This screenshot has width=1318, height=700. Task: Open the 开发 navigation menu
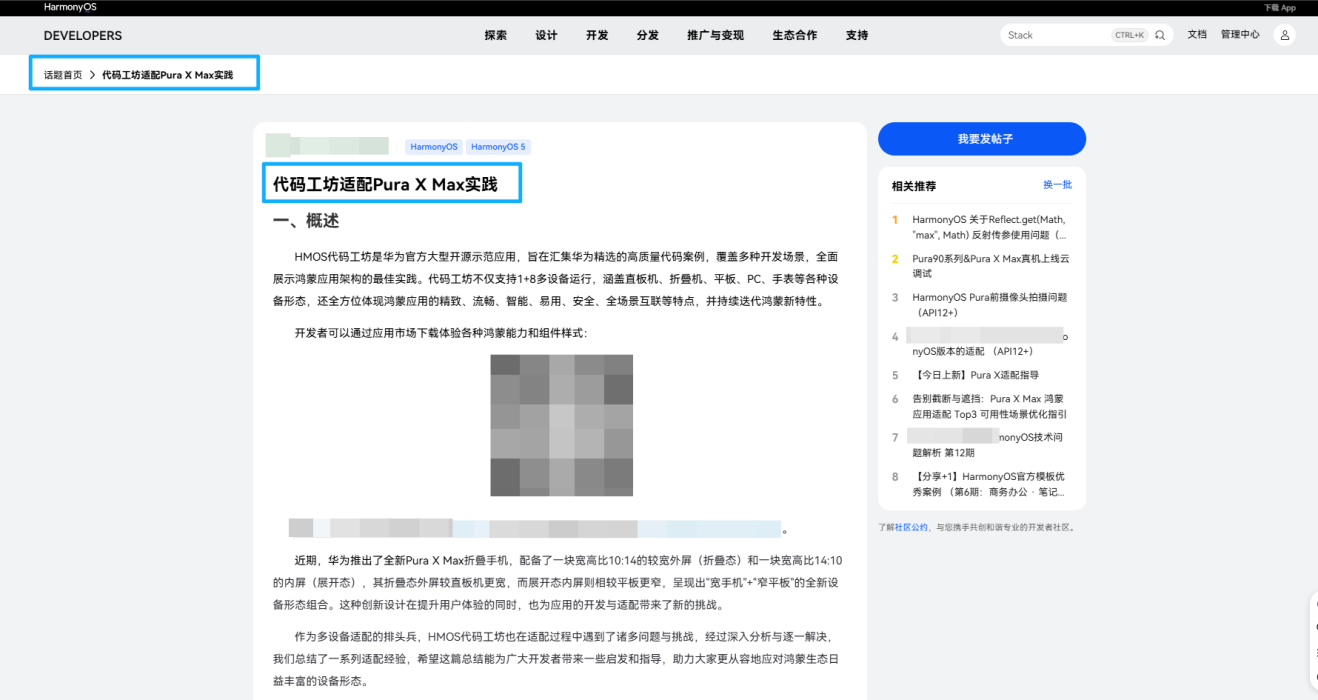(597, 34)
